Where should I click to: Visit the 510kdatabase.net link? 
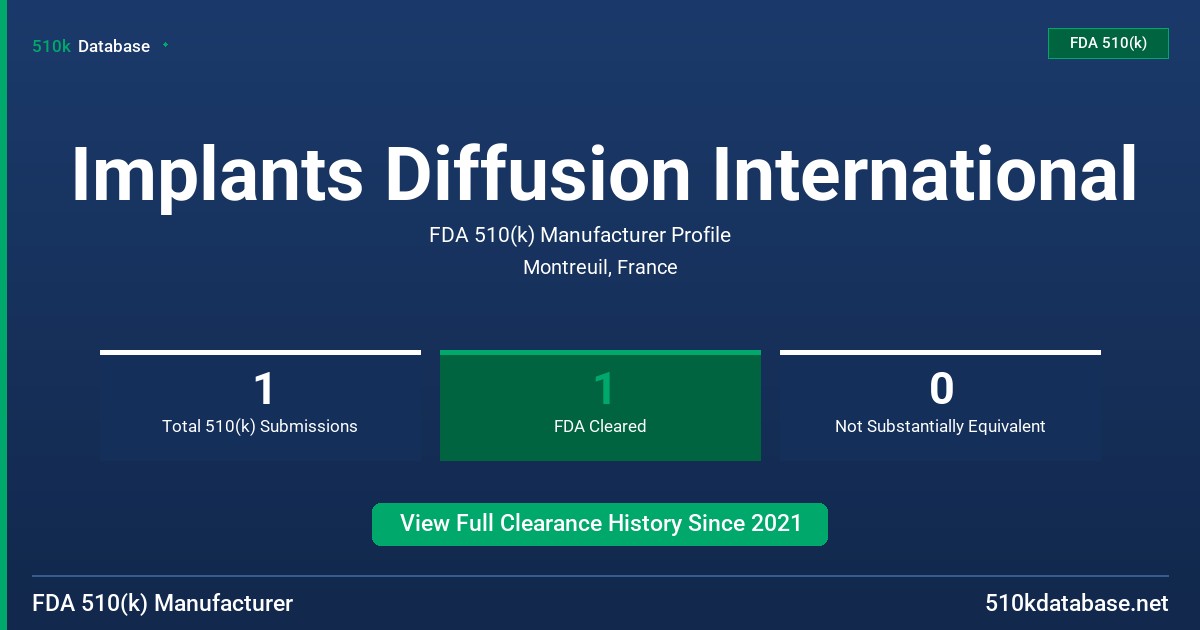(1076, 603)
